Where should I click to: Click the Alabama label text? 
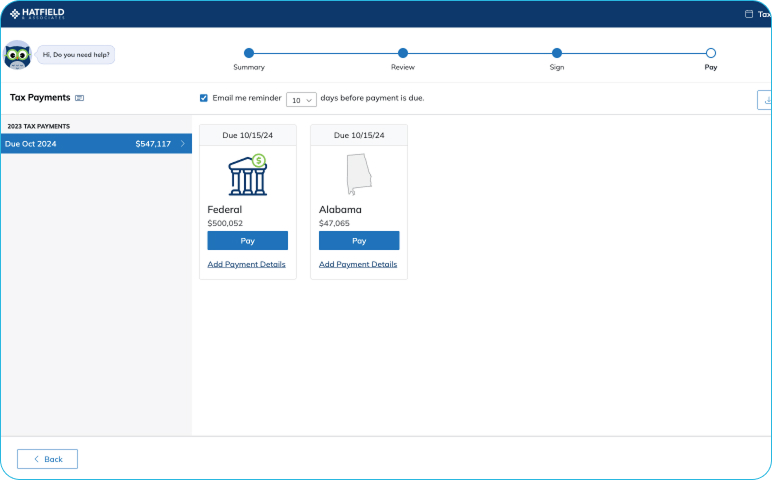click(340, 210)
